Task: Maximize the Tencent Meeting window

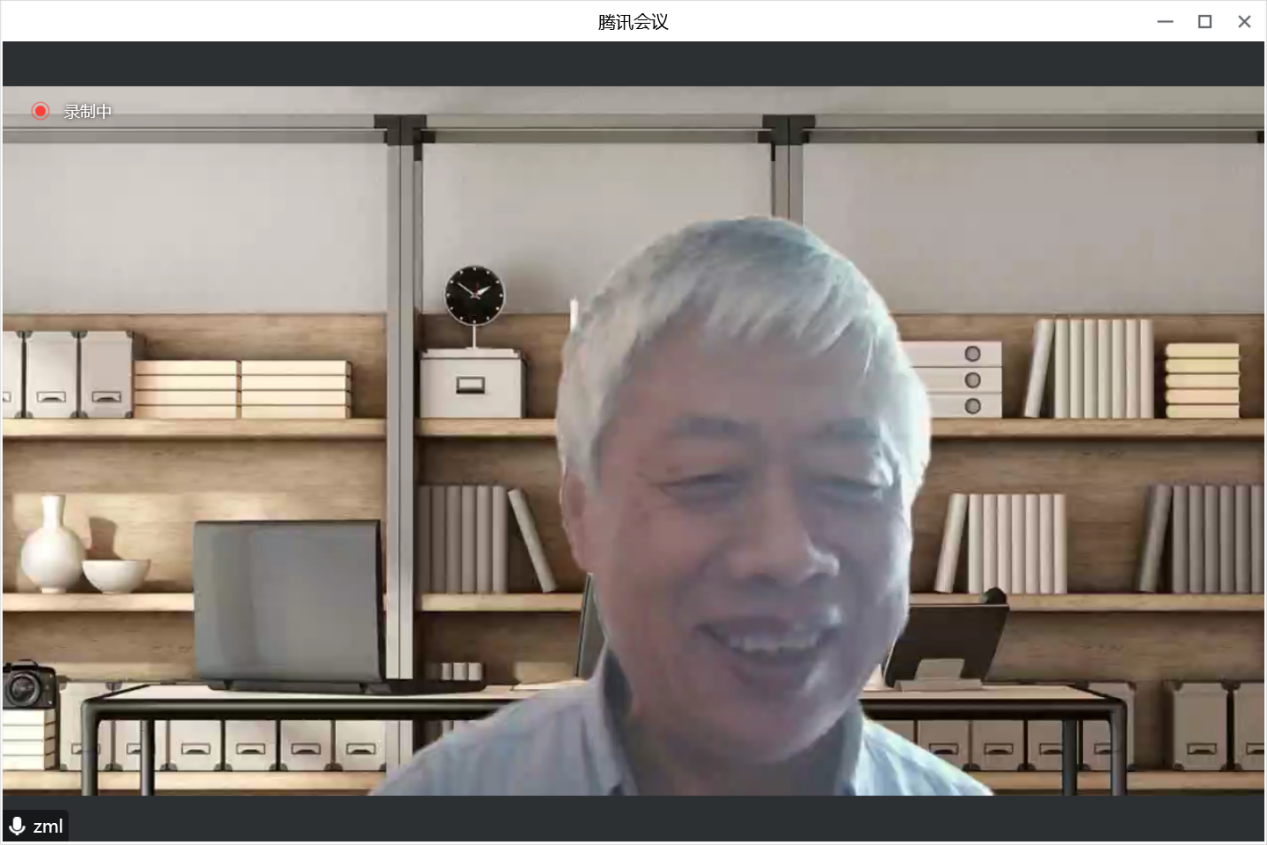Action: 1205,22
